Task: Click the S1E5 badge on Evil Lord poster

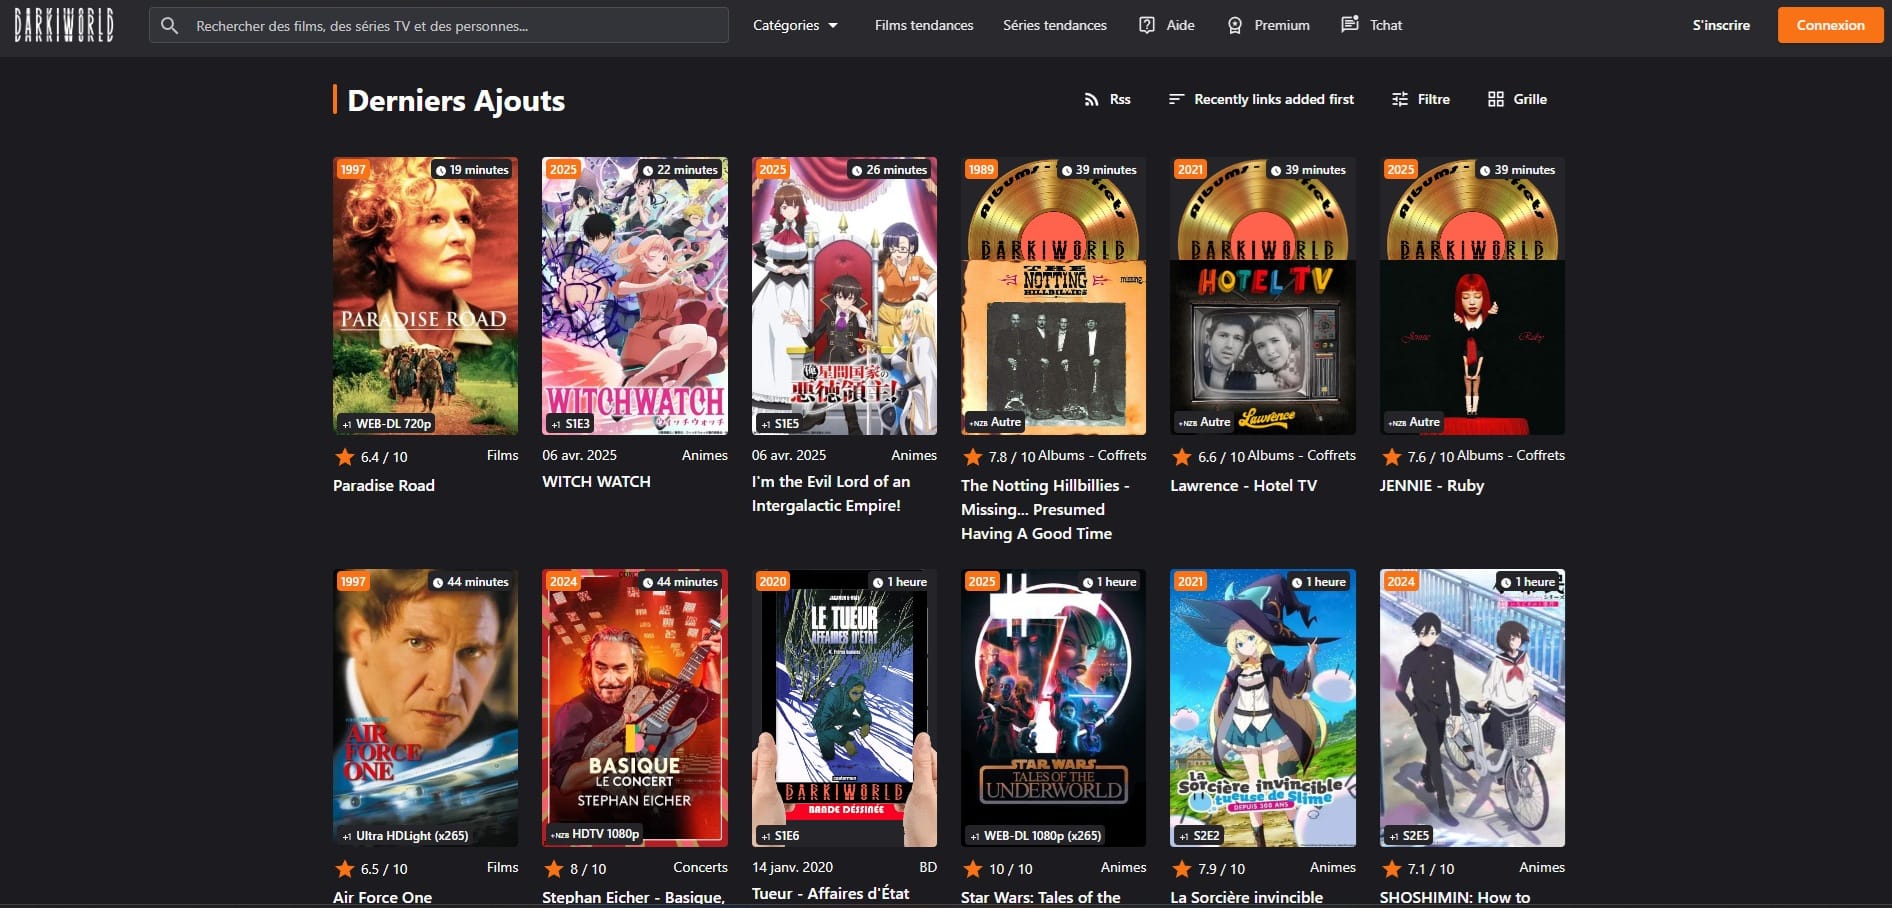Action: (780, 424)
